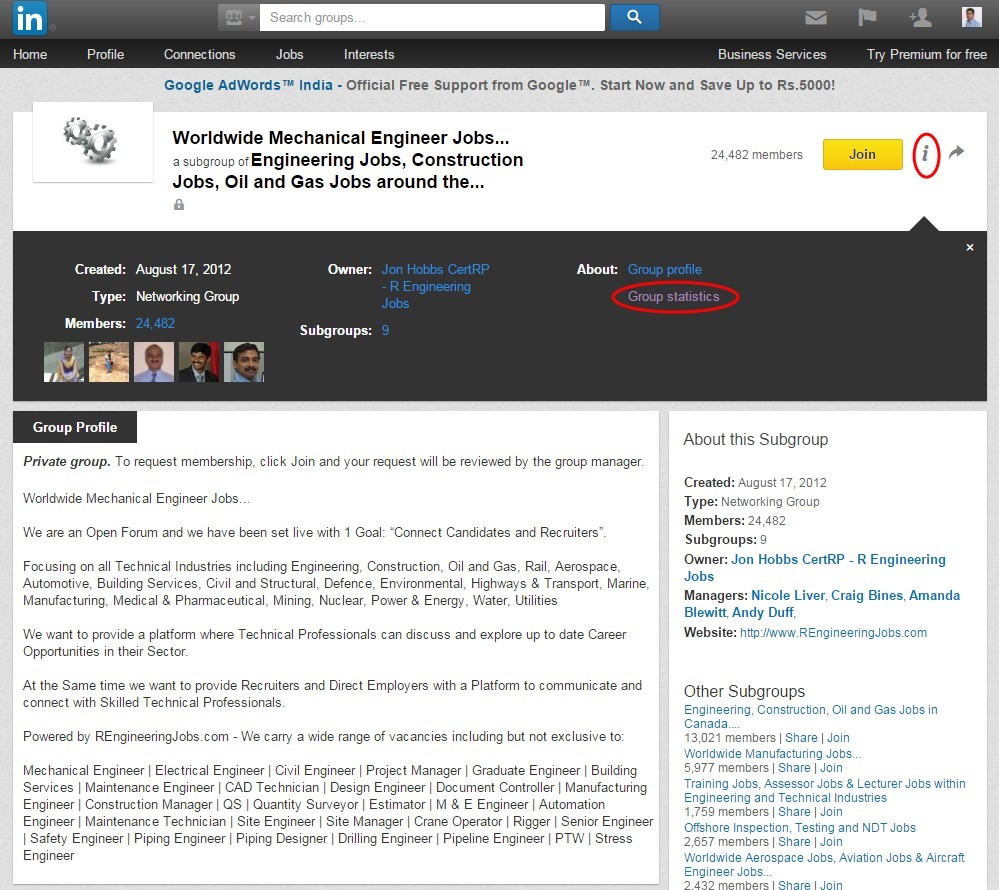999x890 pixels.
Task: Open manager Andy Duff's profile
Action: (x=763, y=613)
